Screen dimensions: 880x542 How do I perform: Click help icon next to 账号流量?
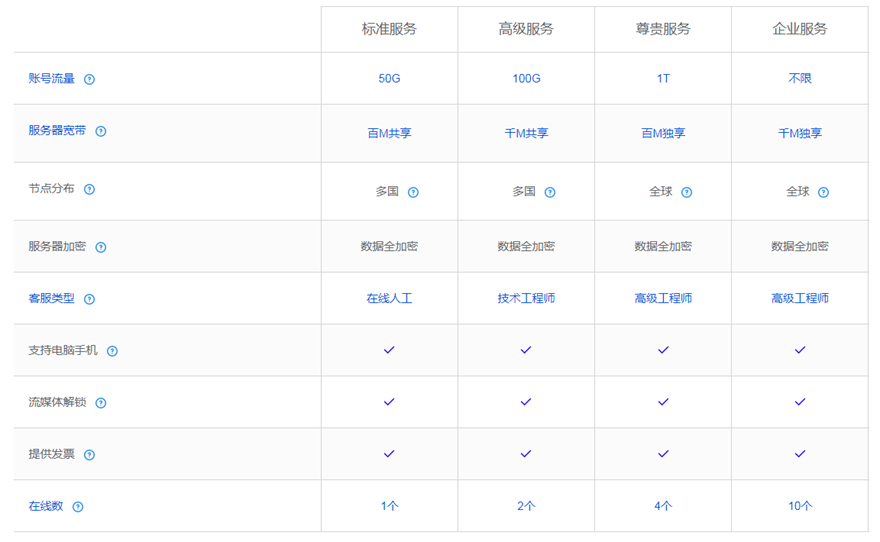89,79
